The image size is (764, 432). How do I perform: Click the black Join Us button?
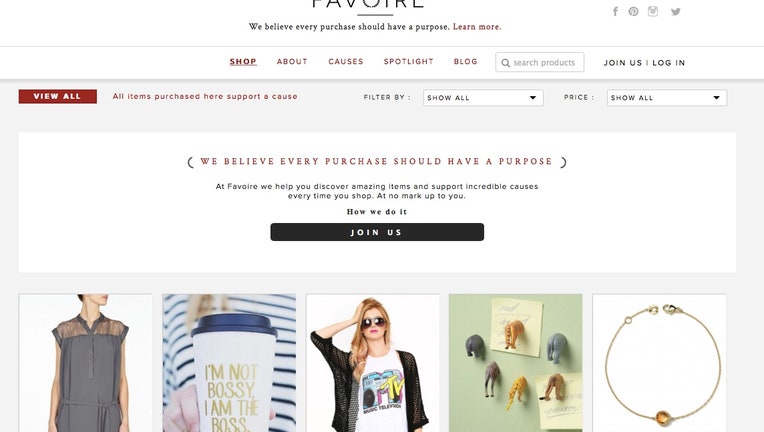pos(377,232)
